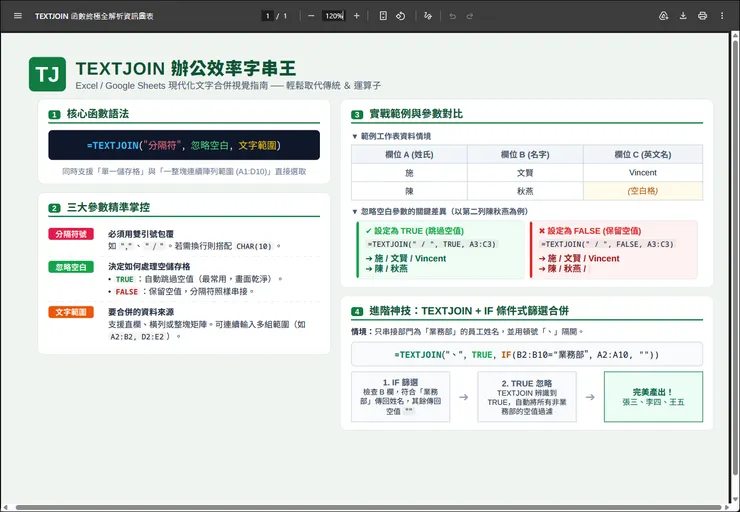The height and width of the screenshot is (512, 740).
Task: Rotate the document counterclockwise
Action: coord(400,16)
